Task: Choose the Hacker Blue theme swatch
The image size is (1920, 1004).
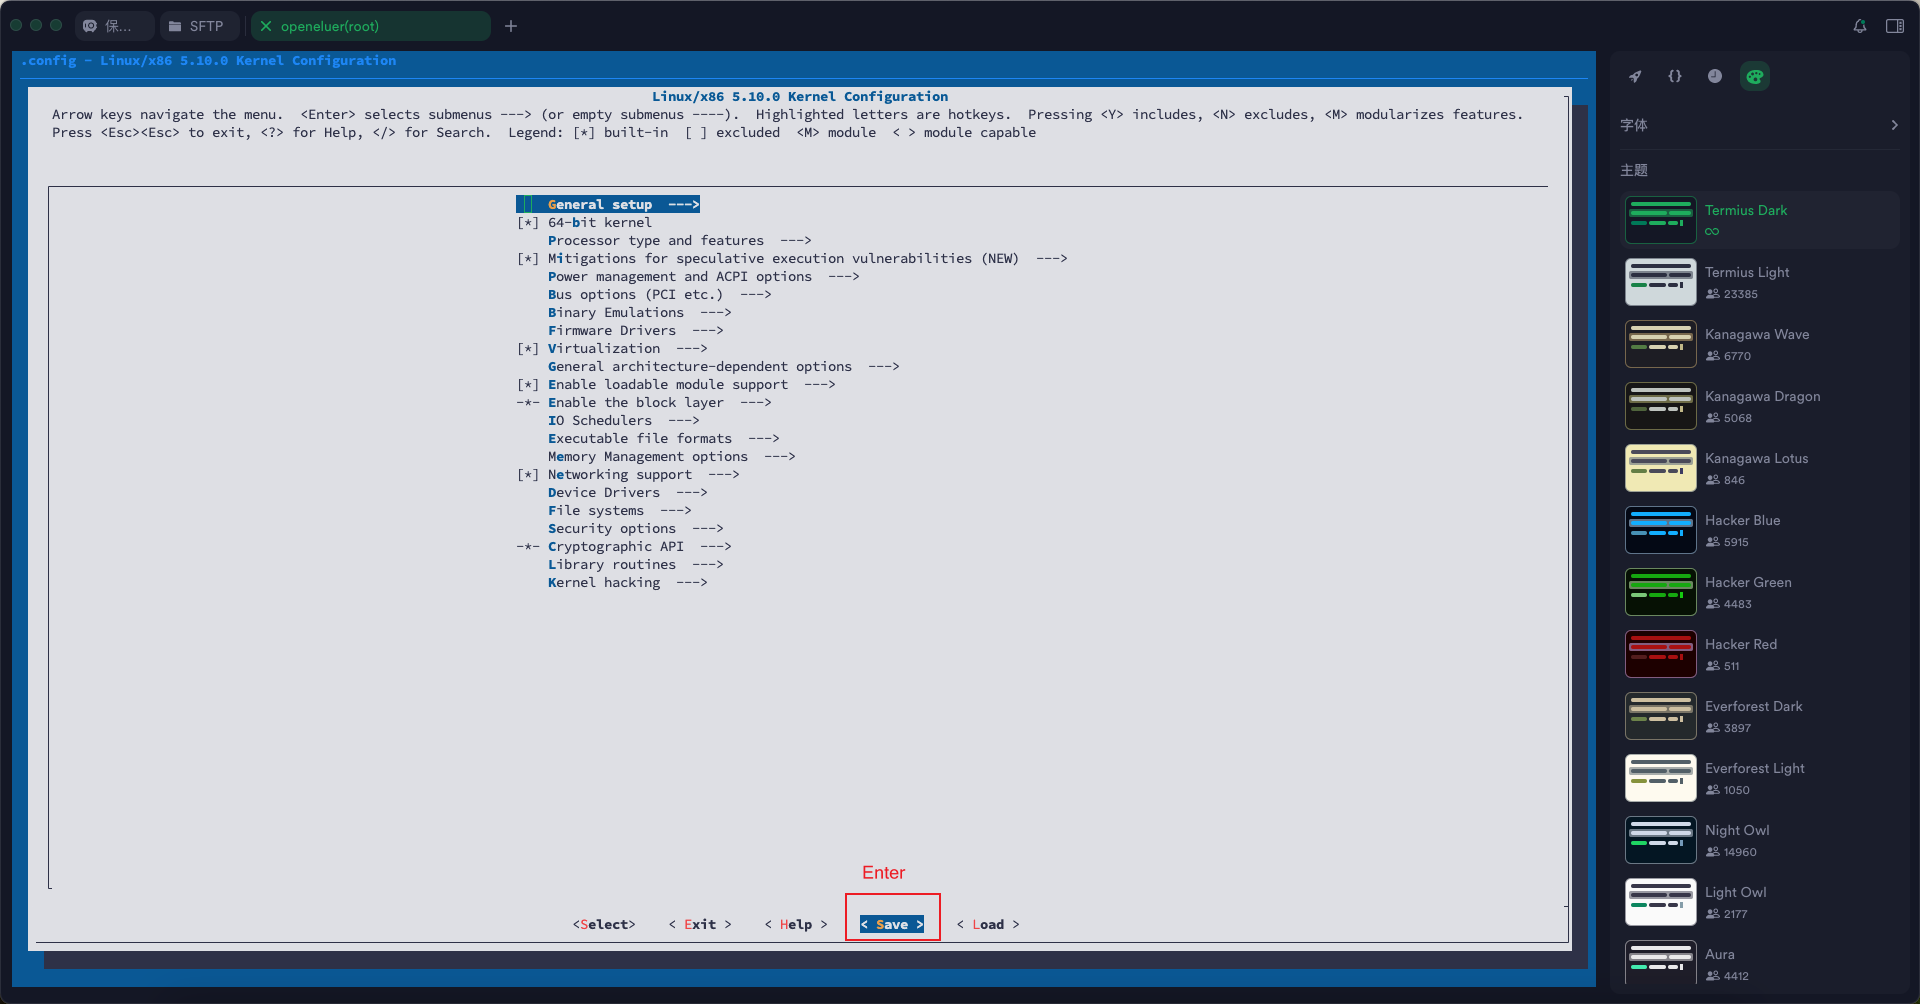Action: tap(1660, 530)
